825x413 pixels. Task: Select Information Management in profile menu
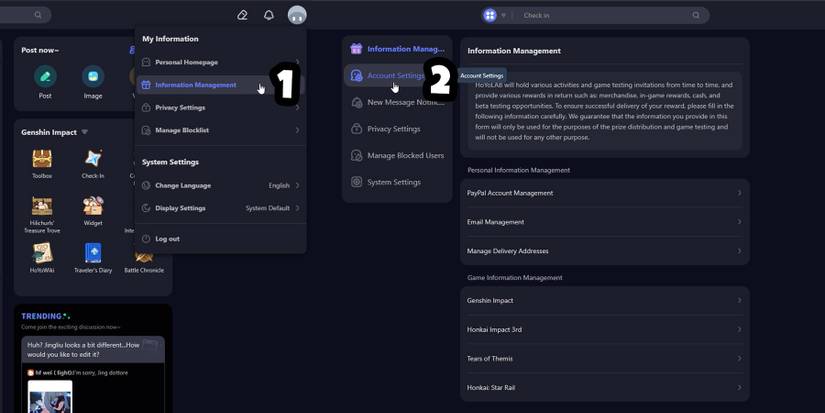196,85
